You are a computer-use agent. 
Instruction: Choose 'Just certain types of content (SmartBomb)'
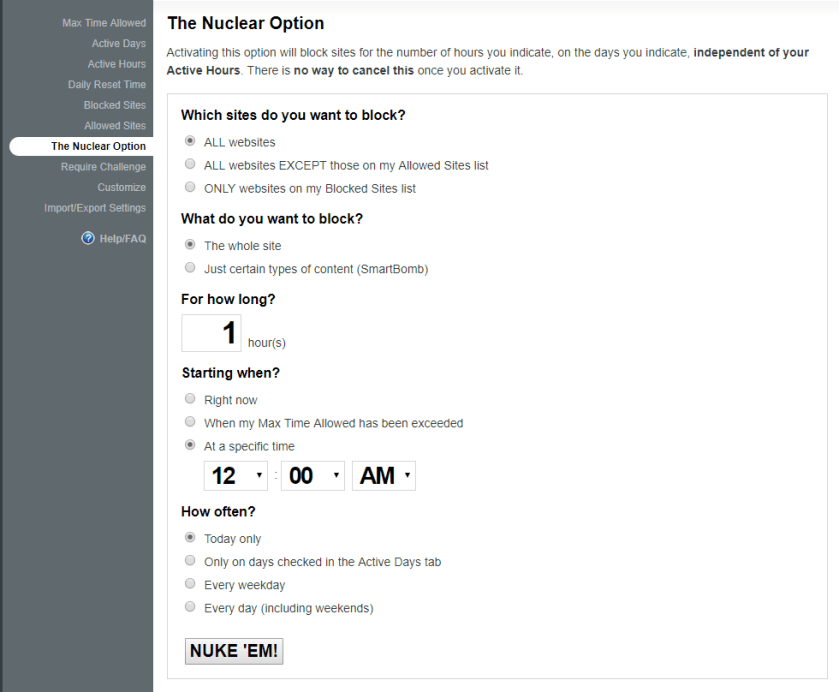(x=190, y=268)
